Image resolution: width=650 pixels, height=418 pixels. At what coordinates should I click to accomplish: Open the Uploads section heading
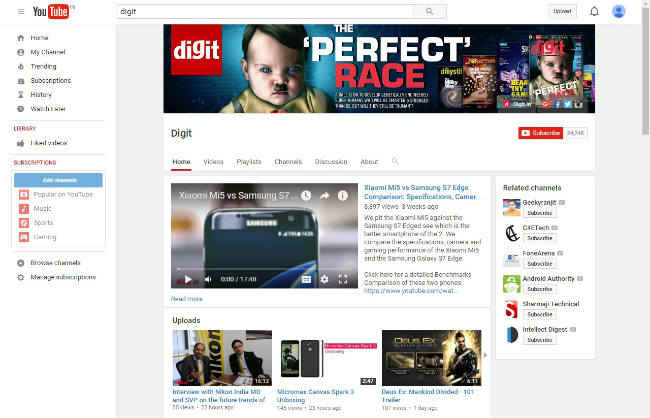click(x=186, y=321)
